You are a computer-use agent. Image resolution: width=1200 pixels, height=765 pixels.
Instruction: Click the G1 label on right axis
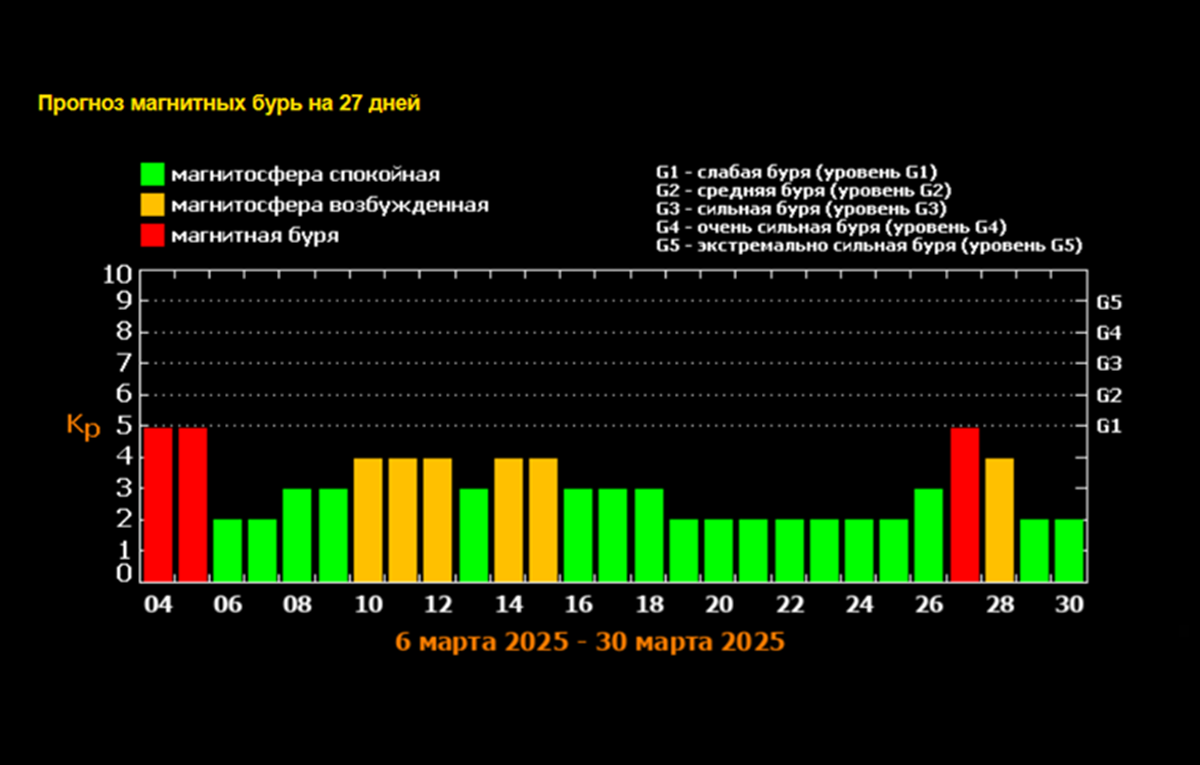1109,427
